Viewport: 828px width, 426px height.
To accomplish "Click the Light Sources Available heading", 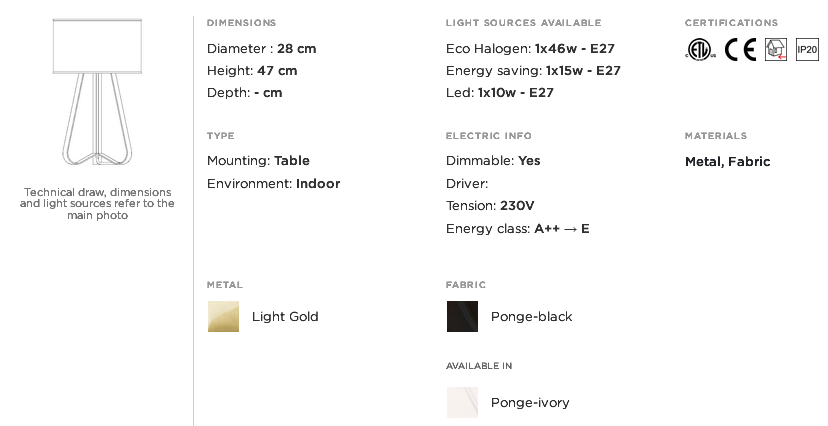I will click(523, 23).
